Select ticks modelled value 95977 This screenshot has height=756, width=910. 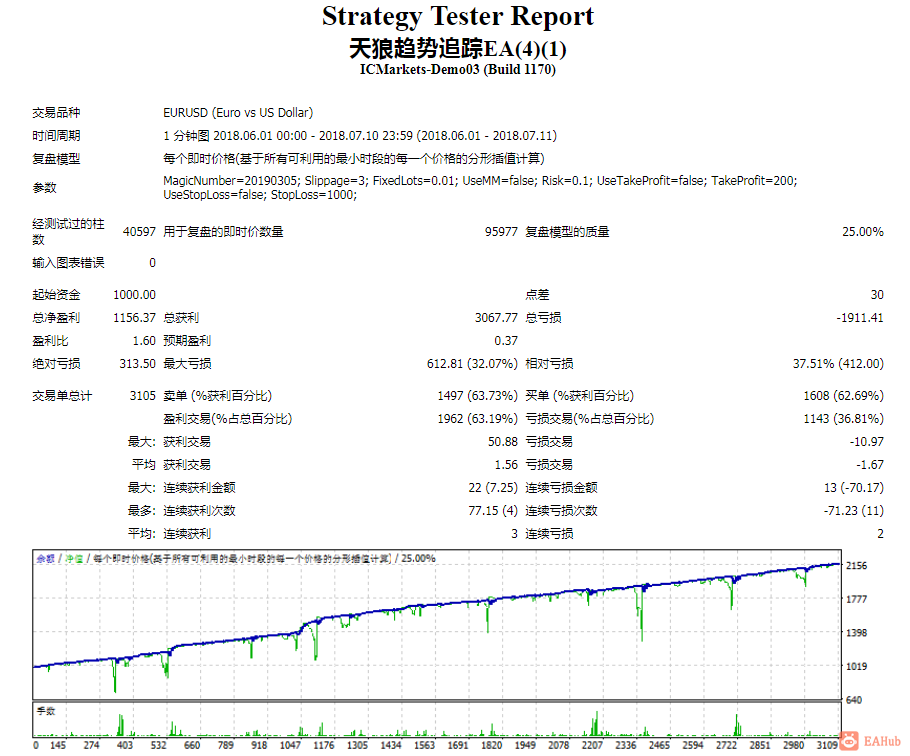pos(501,232)
